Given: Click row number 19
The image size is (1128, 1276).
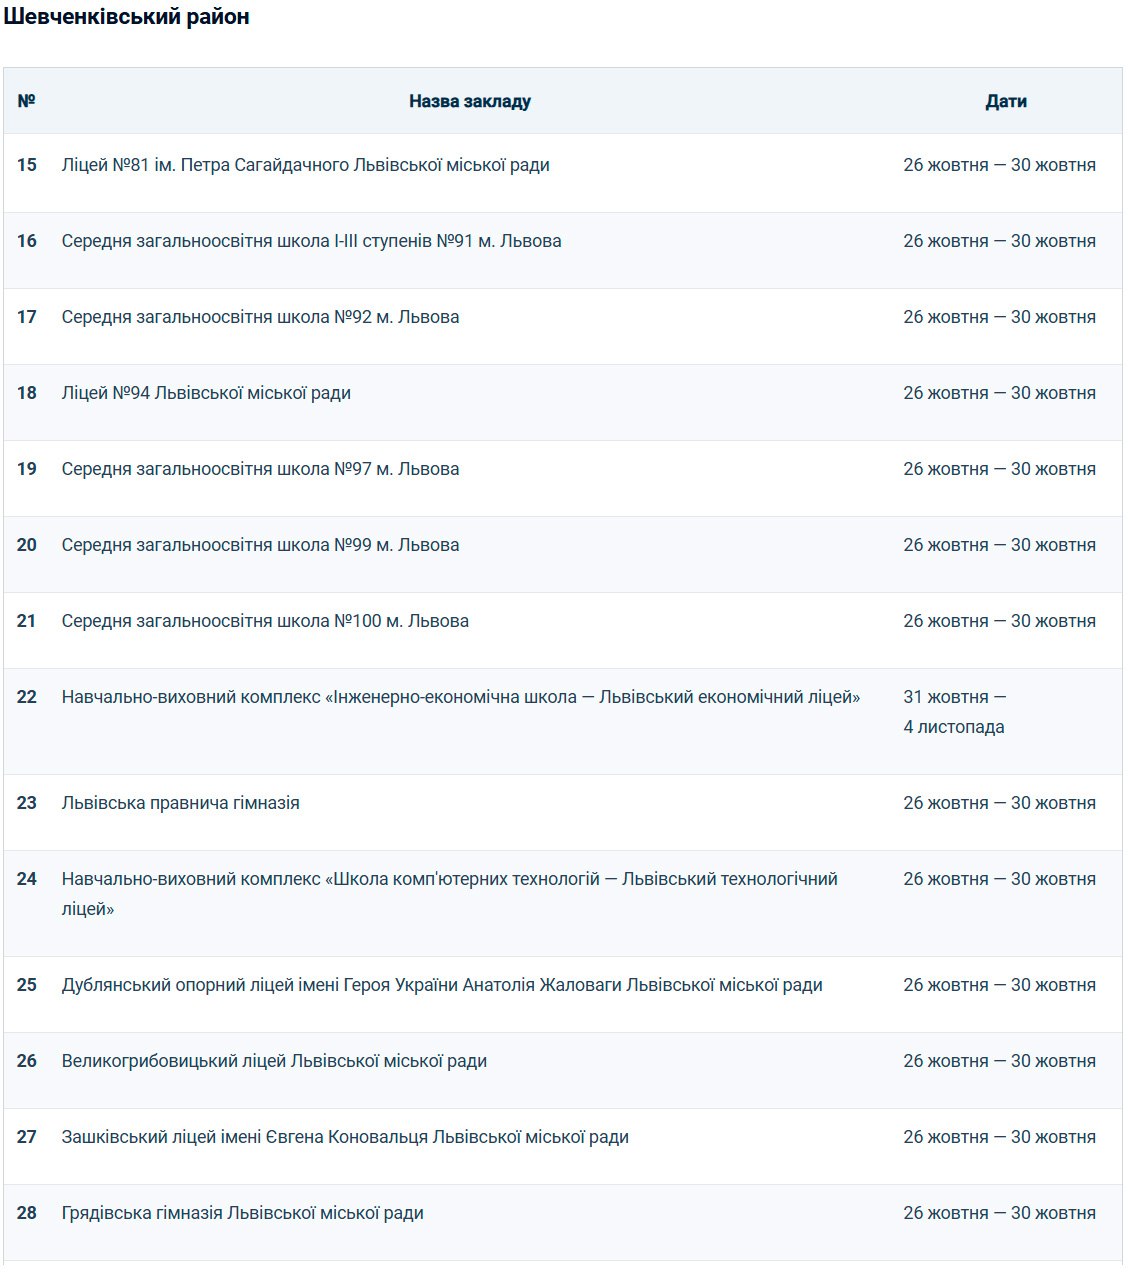Looking at the screenshot, I should pos(27,469).
